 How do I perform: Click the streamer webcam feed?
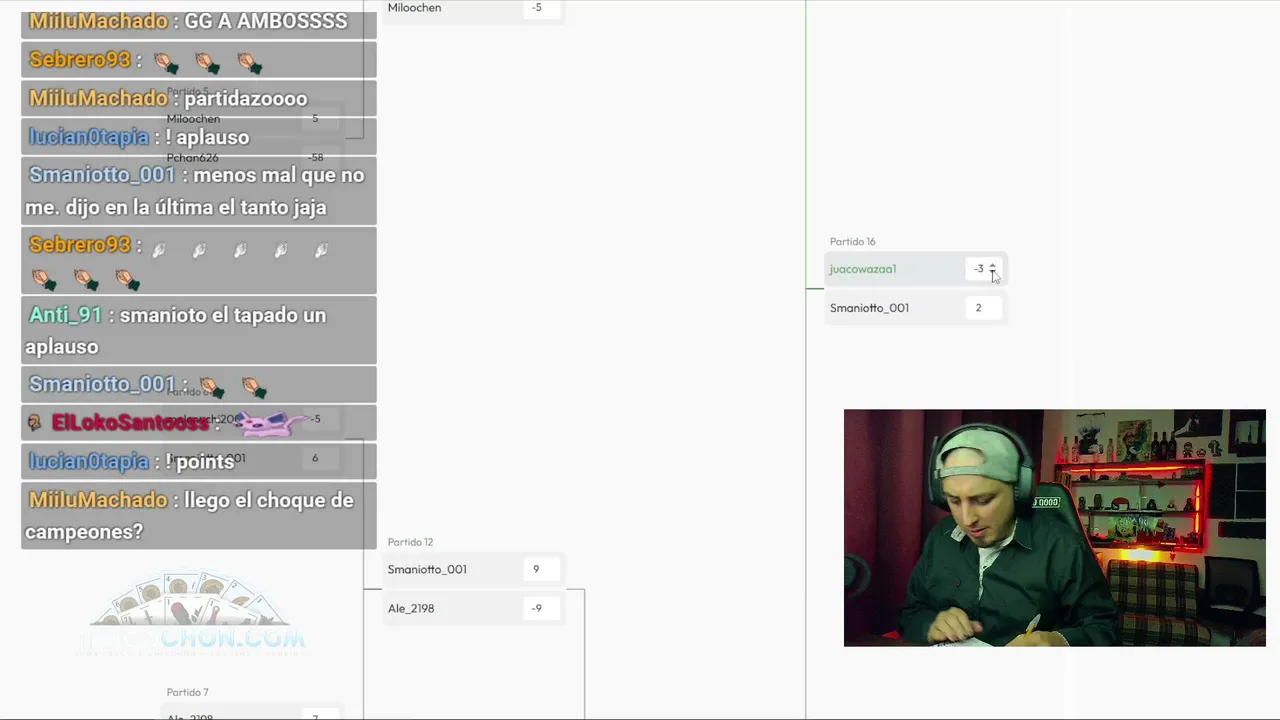pos(1054,528)
